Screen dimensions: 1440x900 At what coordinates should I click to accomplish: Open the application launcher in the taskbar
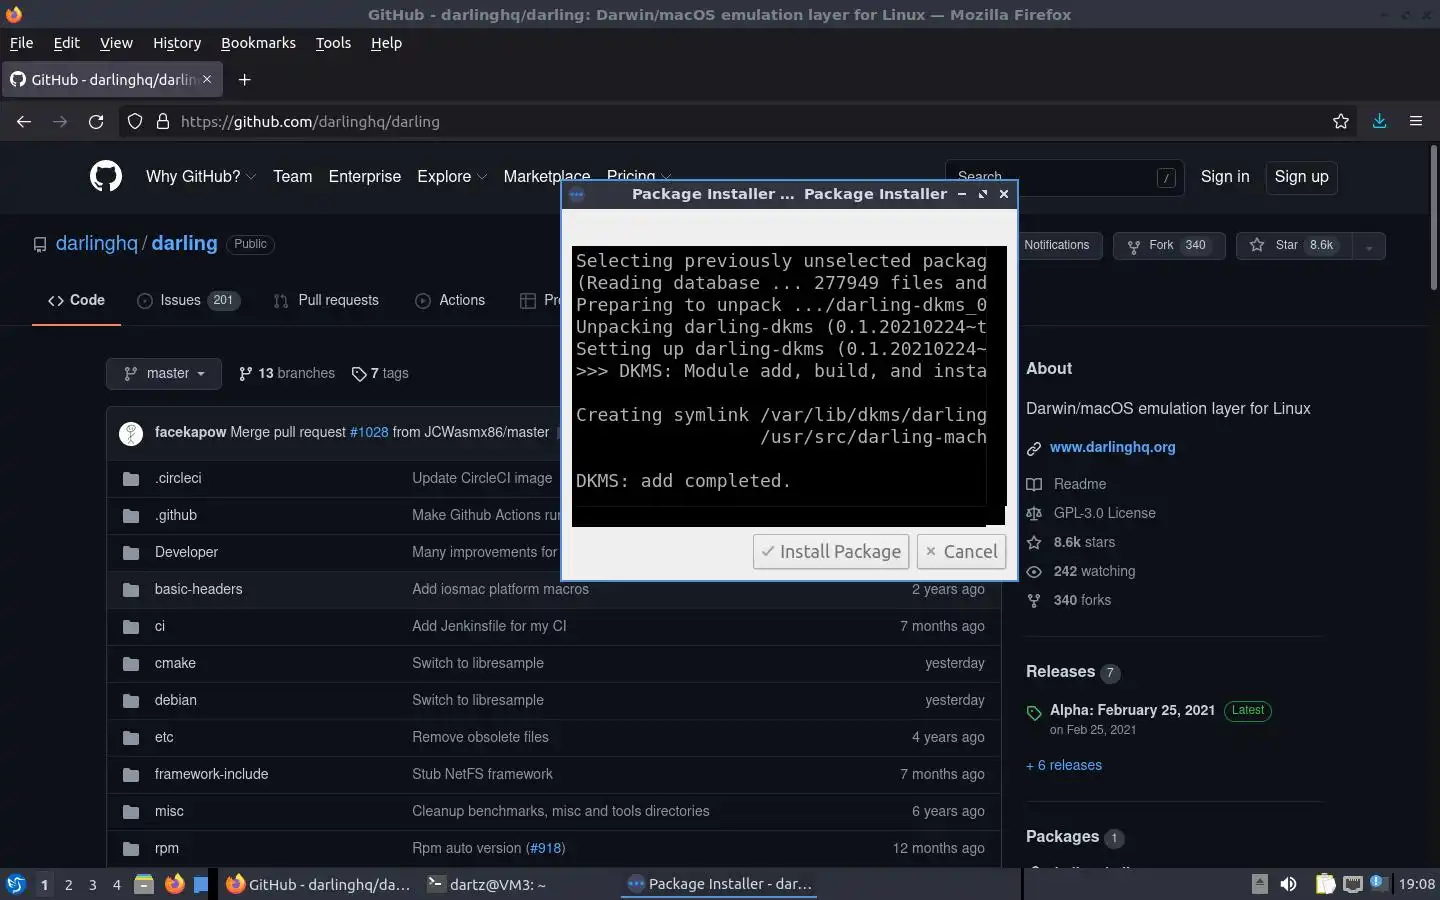point(16,884)
